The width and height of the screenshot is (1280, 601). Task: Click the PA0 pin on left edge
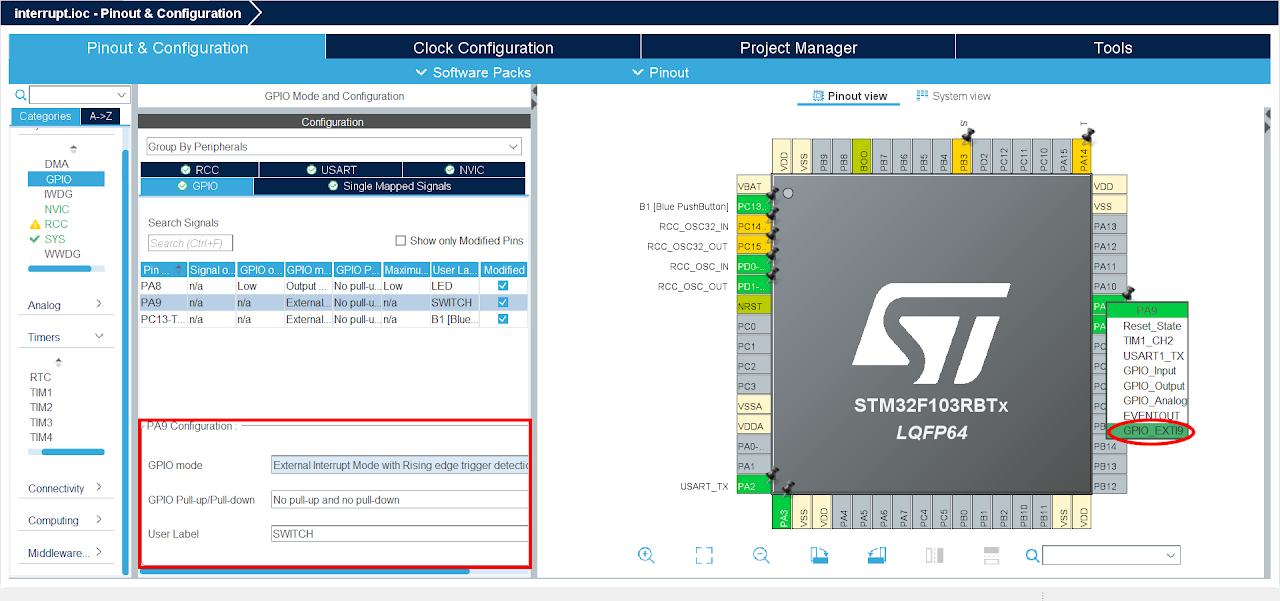pos(753,446)
